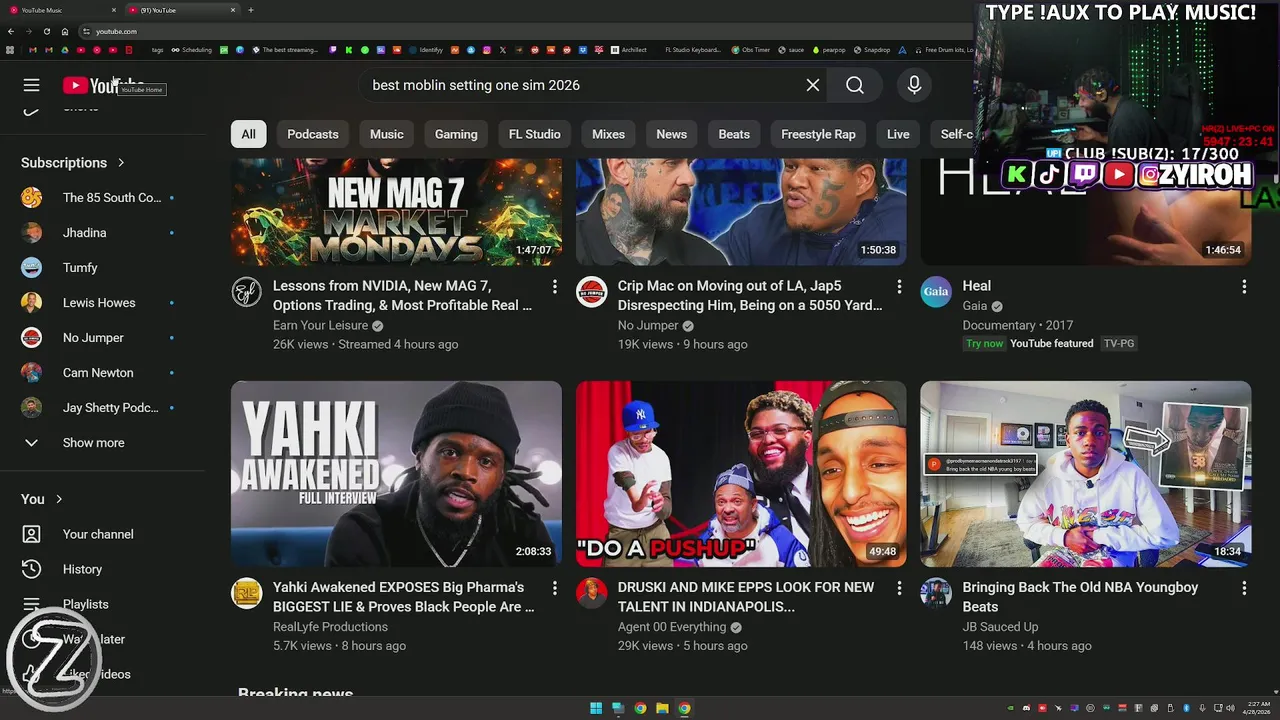Open new browser tab with plus
Viewport: 1280px width, 720px height.
(250, 10)
